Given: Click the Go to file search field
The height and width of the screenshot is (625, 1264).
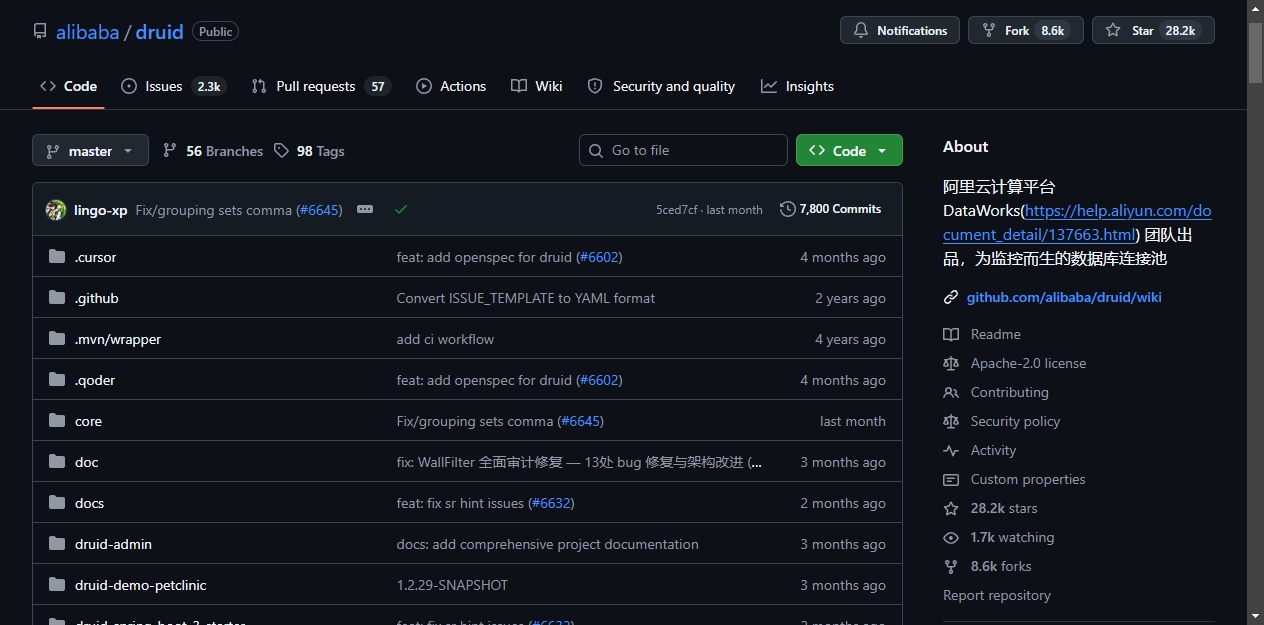Looking at the screenshot, I should (683, 150).
